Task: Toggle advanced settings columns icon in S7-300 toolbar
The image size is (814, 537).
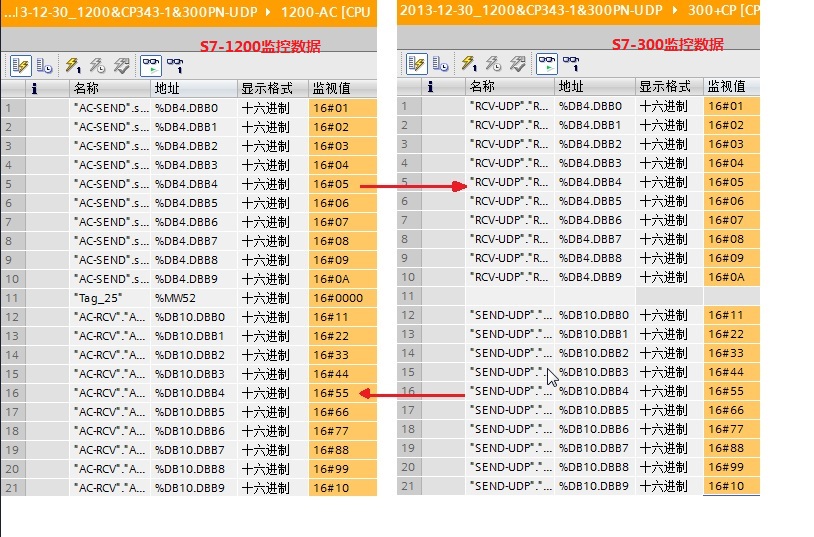Action: [x=440, y=64]
